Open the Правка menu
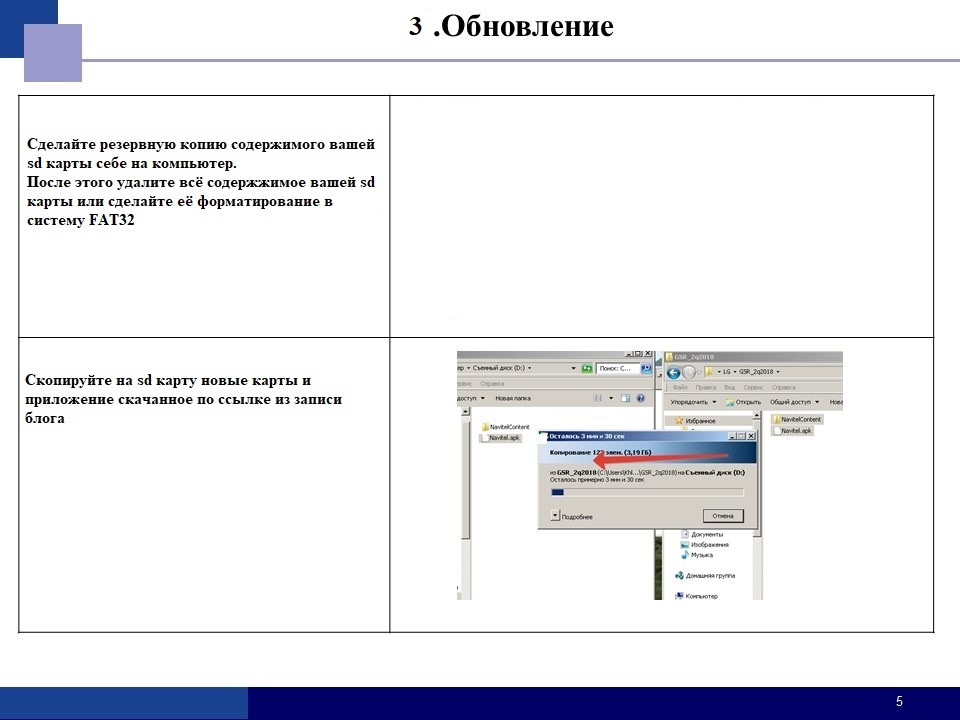Viewport: 960px width, 720px height. (x=706, y=388)
